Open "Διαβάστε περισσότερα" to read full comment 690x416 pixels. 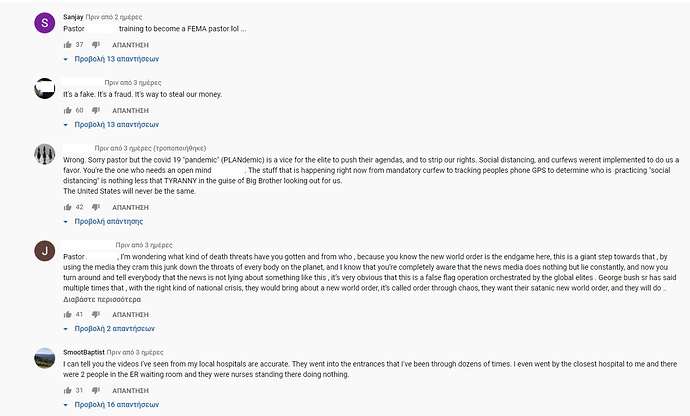pyautogui.click(x=102, y=299)
